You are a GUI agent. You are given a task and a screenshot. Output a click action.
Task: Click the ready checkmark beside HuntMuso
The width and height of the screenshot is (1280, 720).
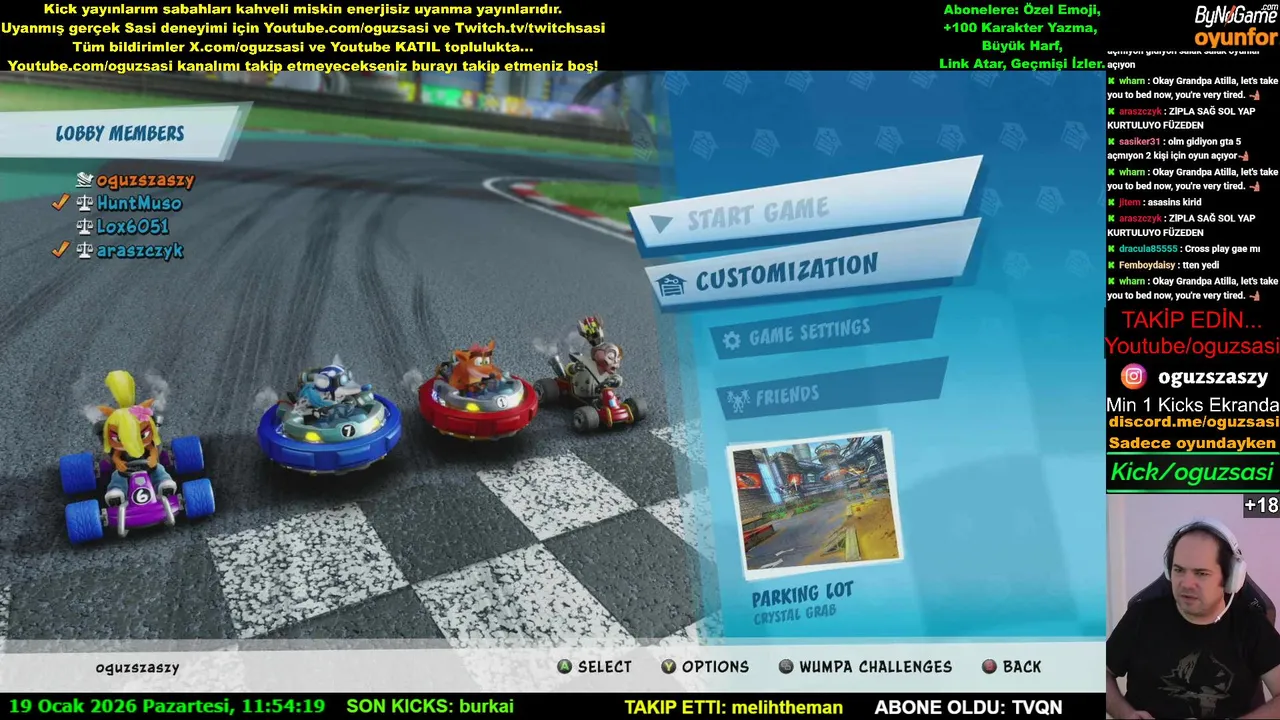[x=60, y=203]
